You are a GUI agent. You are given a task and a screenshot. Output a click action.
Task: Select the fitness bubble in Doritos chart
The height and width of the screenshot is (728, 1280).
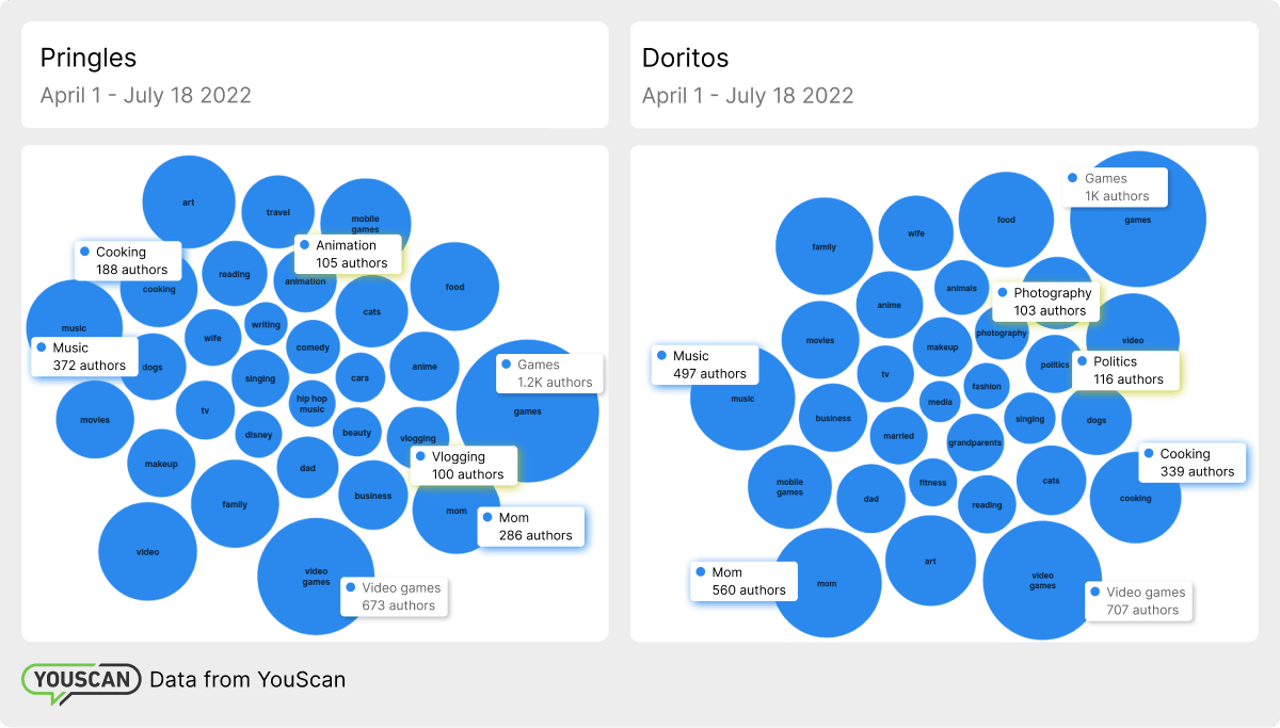(933, 482)
